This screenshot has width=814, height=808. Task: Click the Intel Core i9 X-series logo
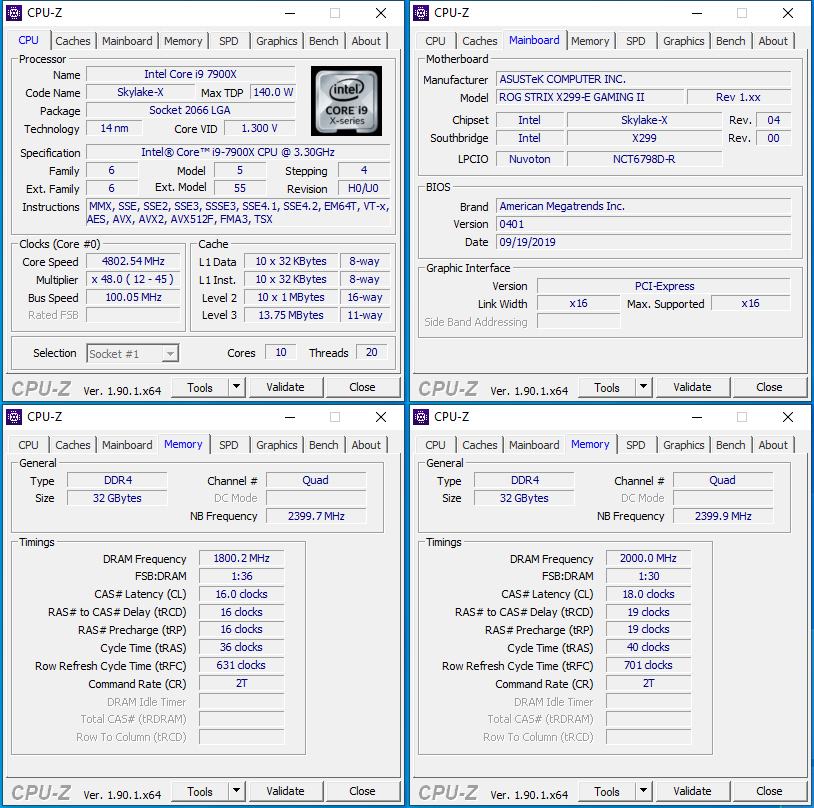click(346, 101)
